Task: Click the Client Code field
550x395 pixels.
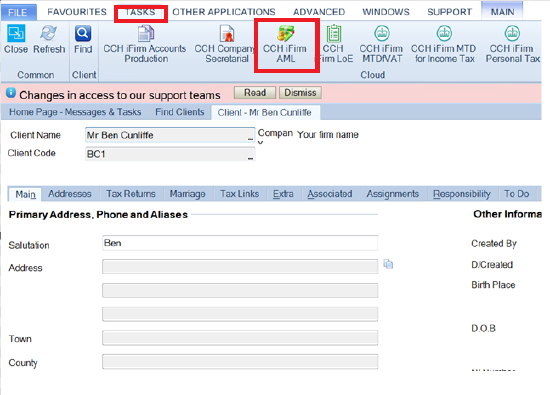Action: click(x=170, y=154)
